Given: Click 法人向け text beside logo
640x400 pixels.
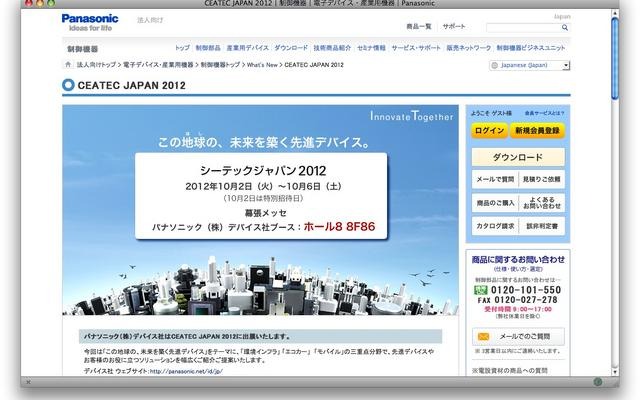Looking at the screenshot, I should click(x=150, y=20).
